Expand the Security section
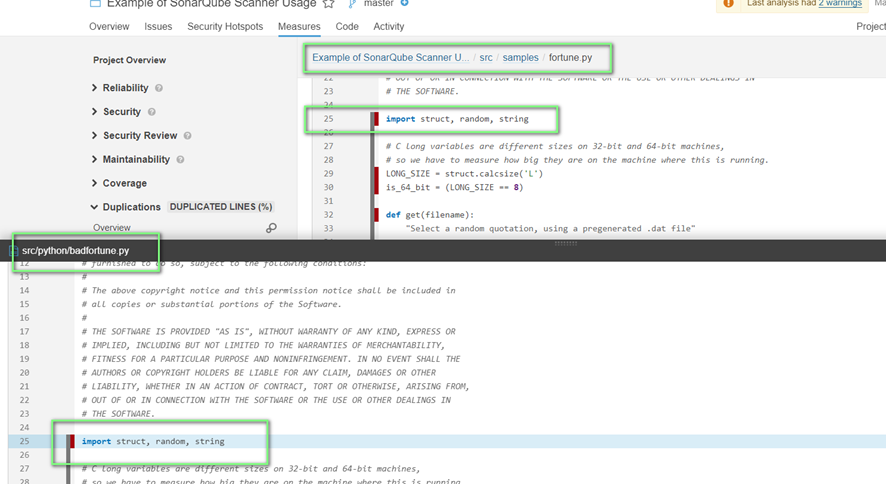 (94, 111)
